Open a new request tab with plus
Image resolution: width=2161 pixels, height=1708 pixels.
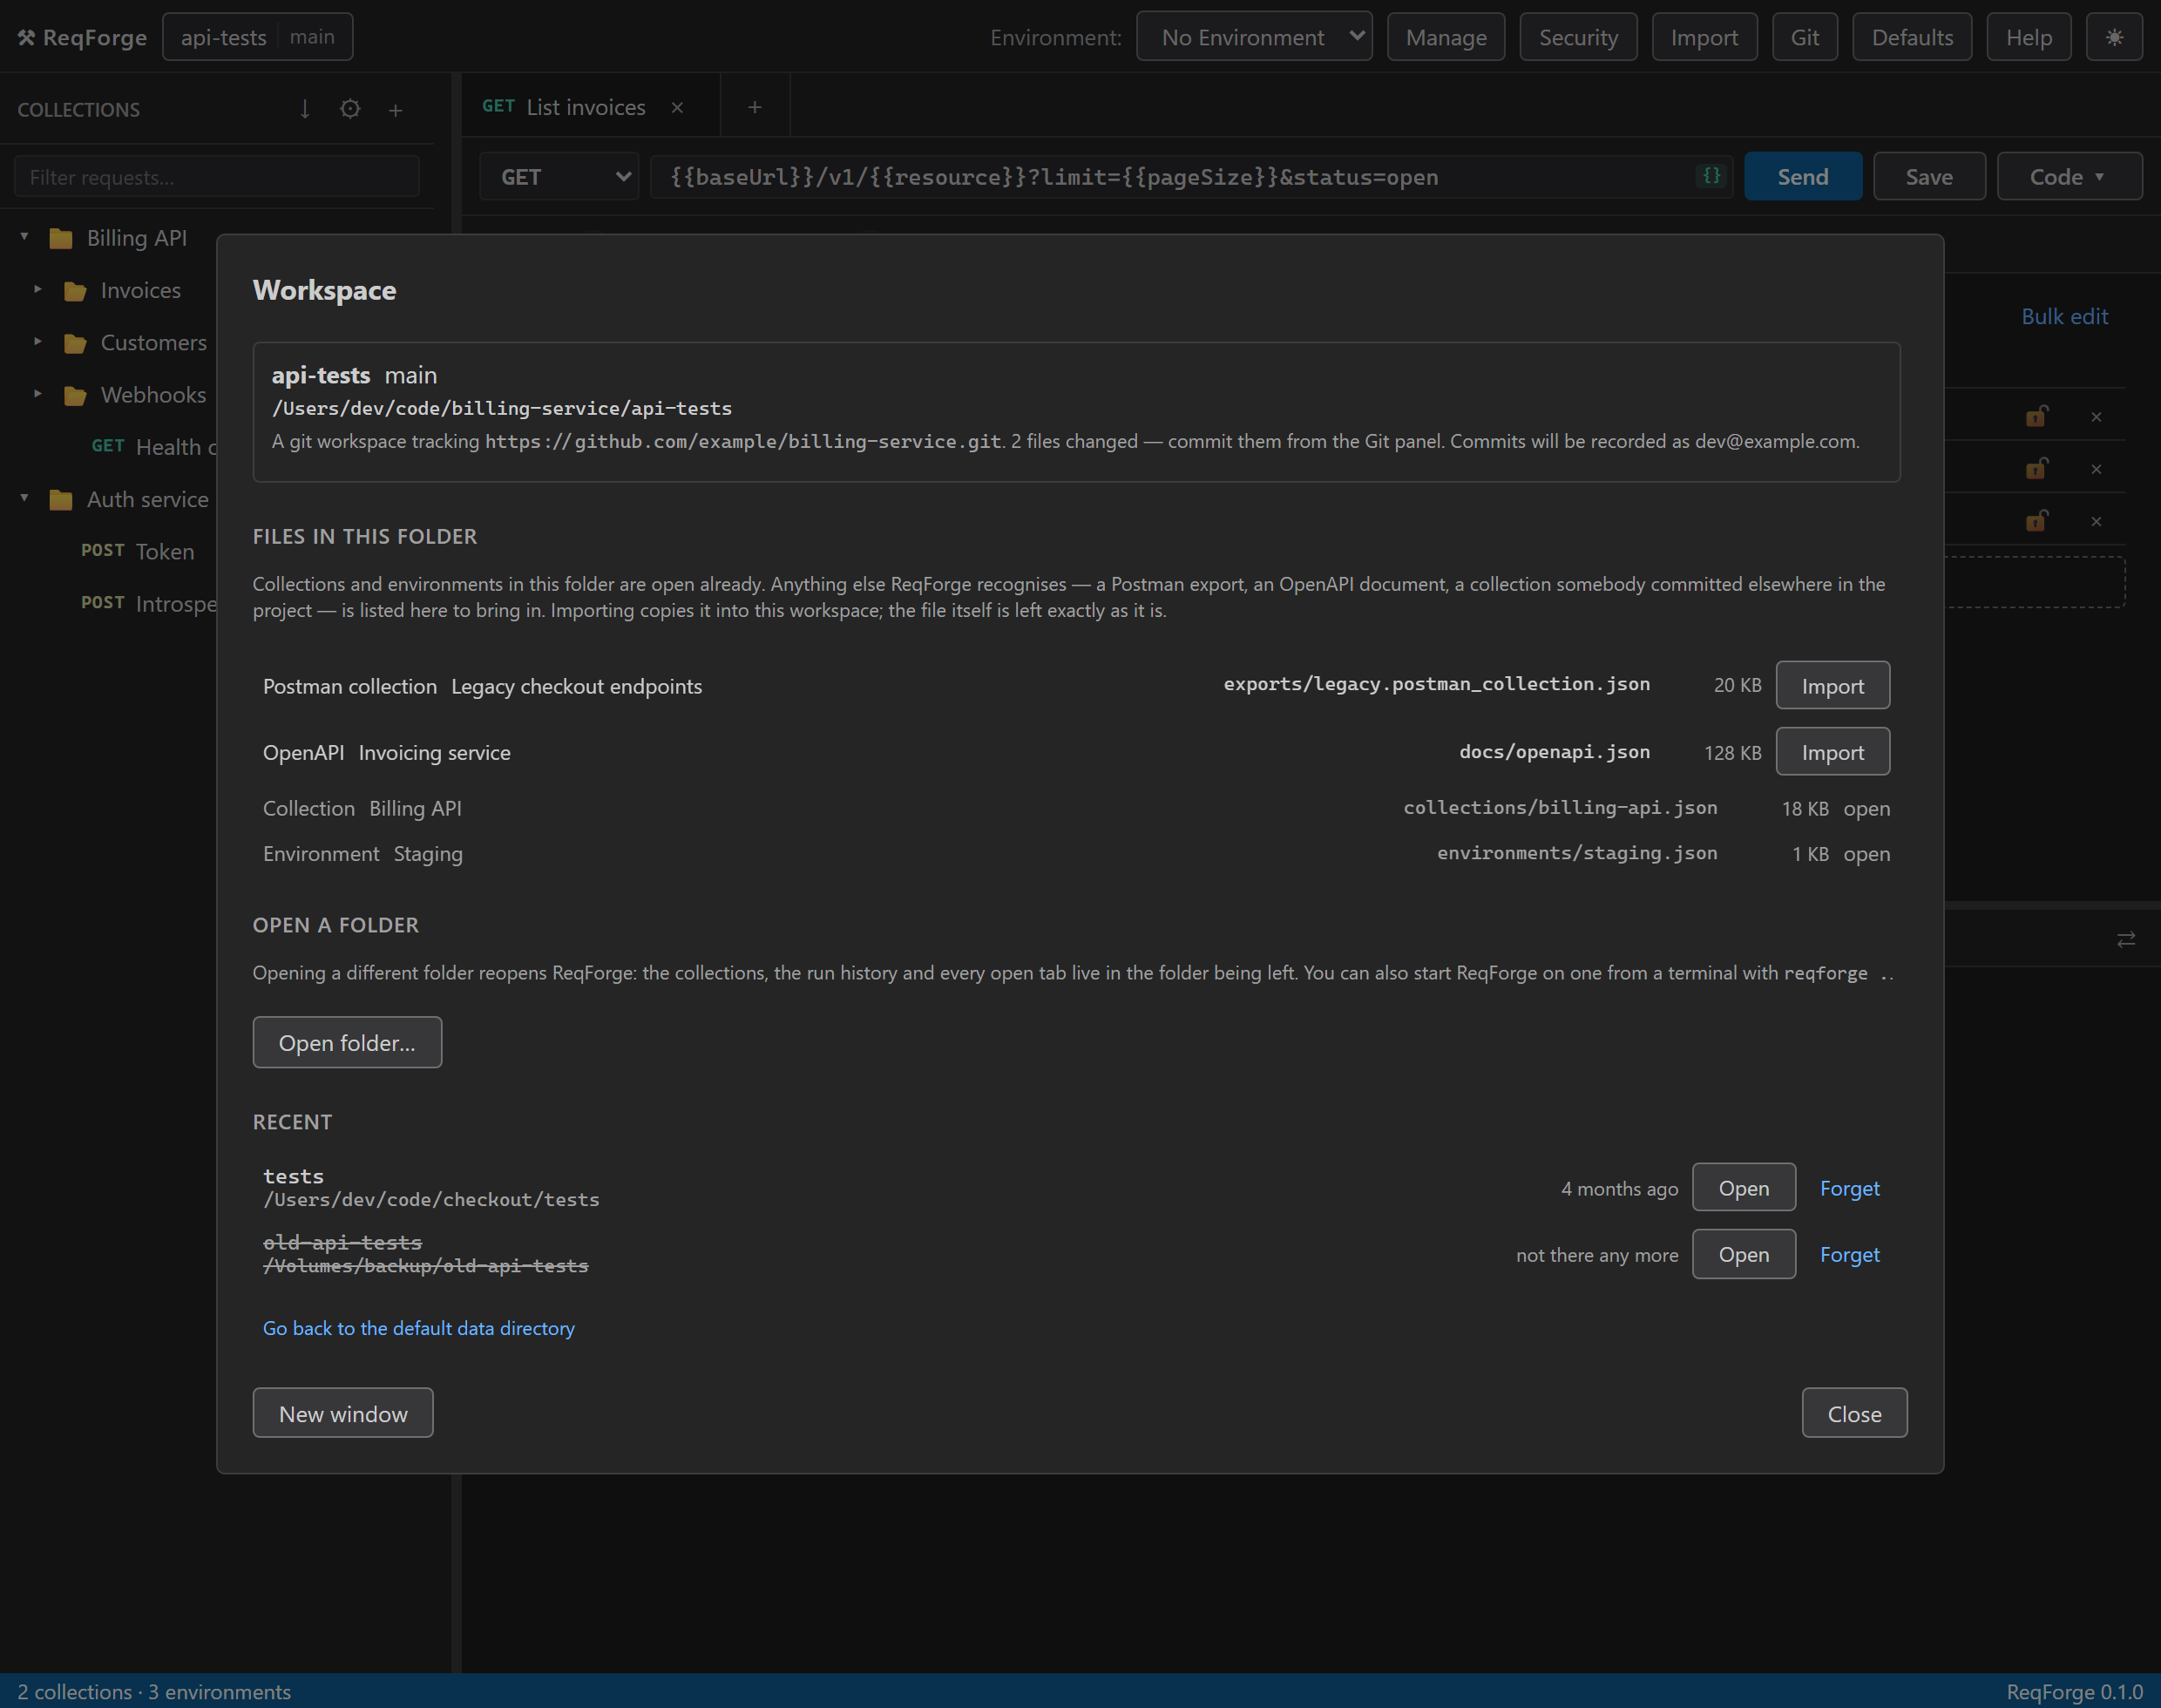[x=755, y=106]
